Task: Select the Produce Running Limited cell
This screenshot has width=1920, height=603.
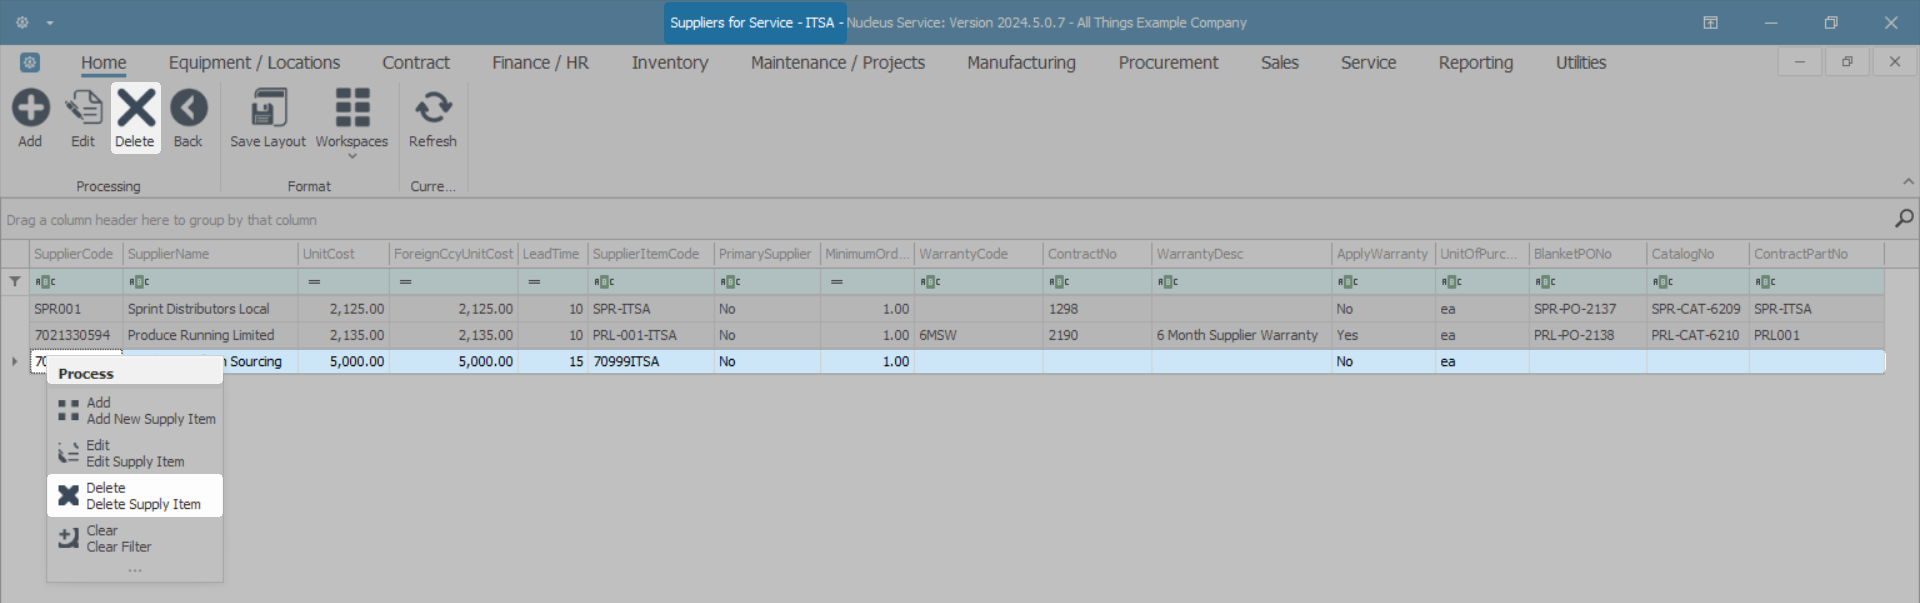Action: pyautogui.click(x=210, y=335)
